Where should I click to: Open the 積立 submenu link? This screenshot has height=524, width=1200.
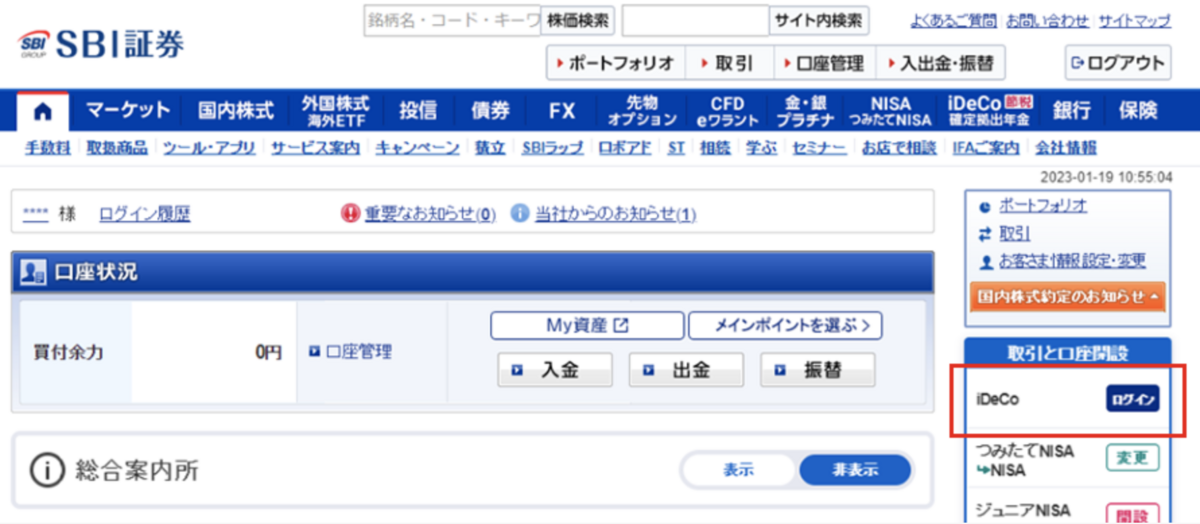[x=490, y=148]
